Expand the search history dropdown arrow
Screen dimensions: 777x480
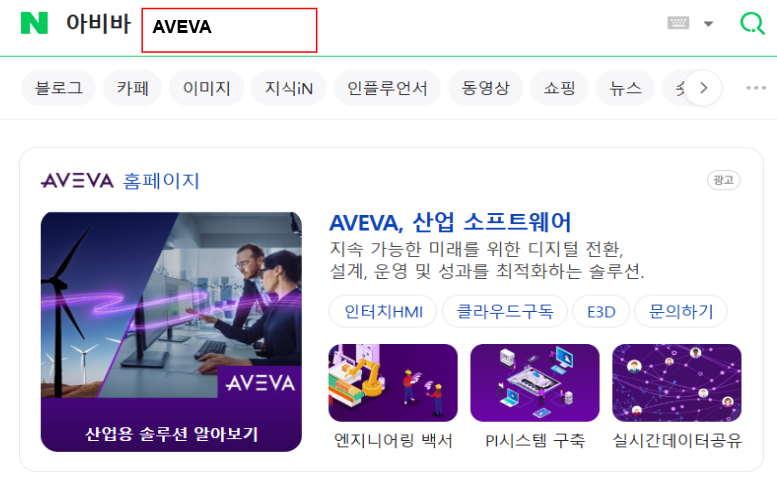pos(709,23)
